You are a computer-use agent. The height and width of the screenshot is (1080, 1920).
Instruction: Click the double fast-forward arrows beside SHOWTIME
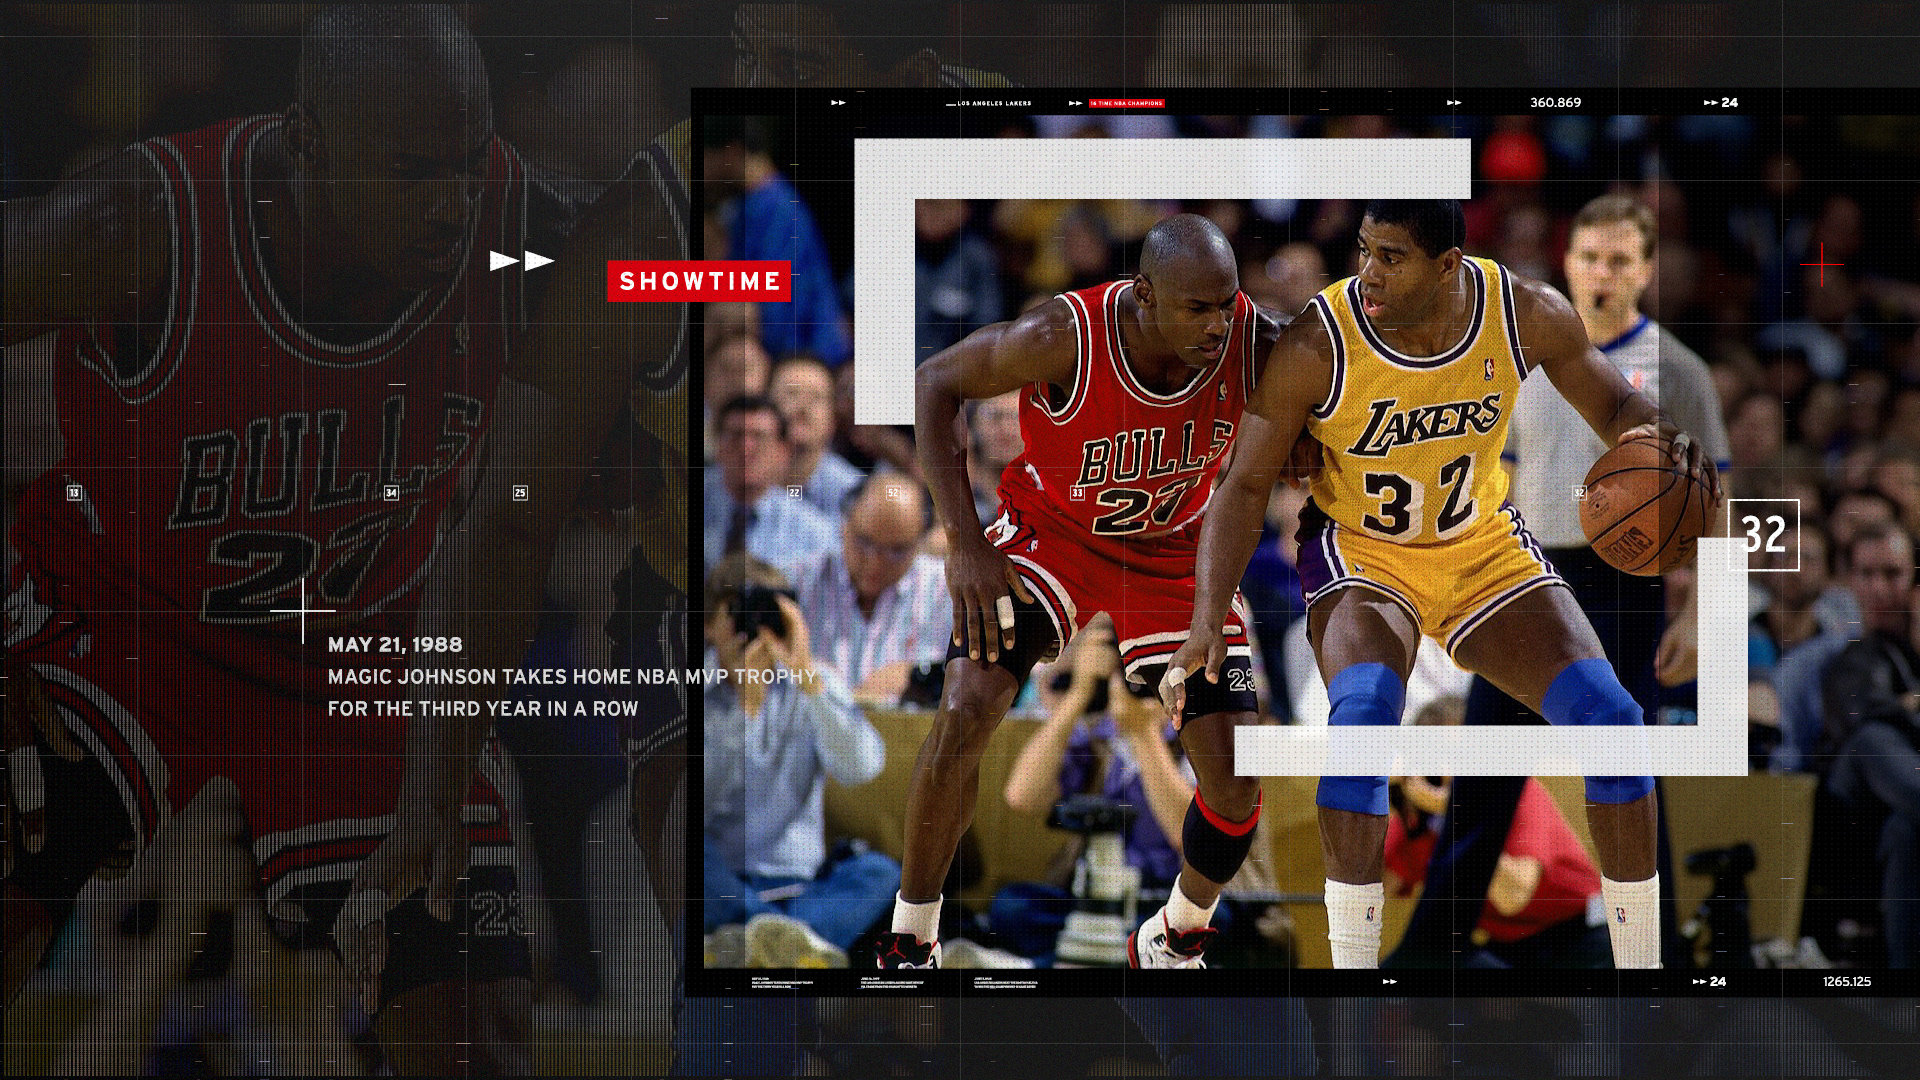click(521, 261)
